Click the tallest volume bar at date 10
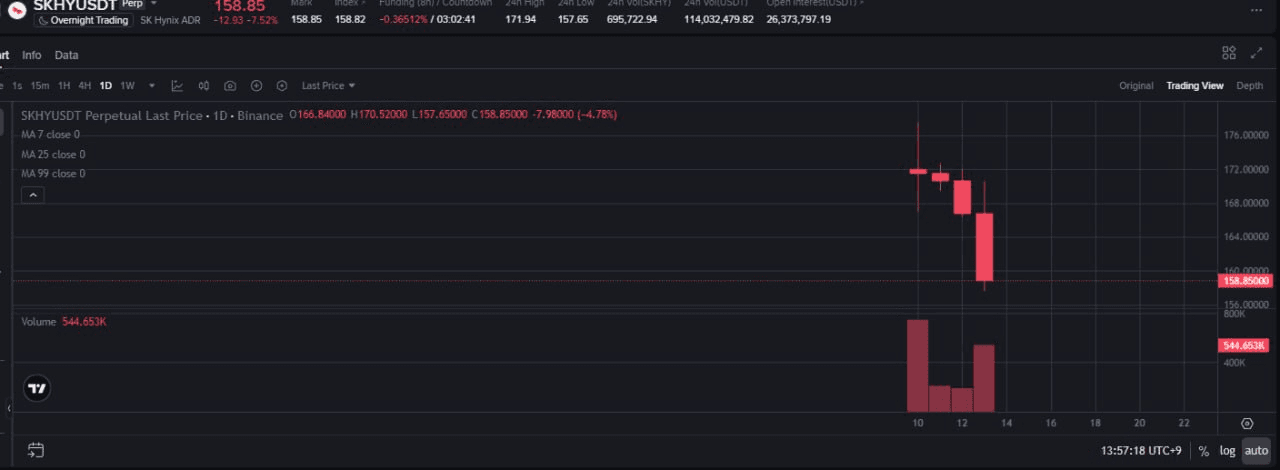This screenshot has width=1280, height=470. point(917,365)
